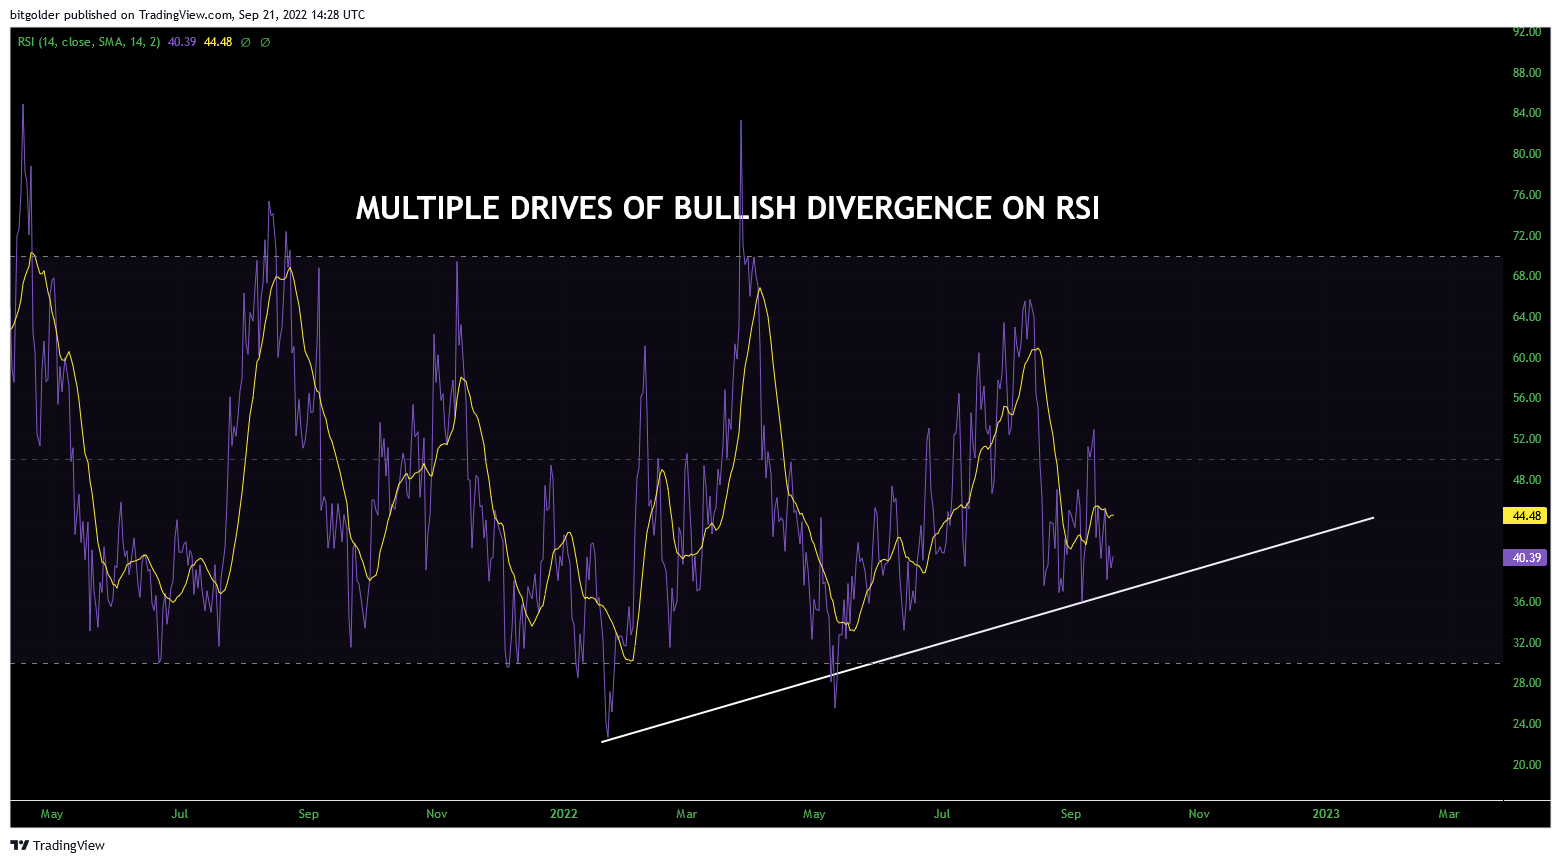Click the MULTIPLE DRIVES OF BULLISH DIVERGENCE annotation
Viewport: 1561px width, 863px height.
click(728, 208)
